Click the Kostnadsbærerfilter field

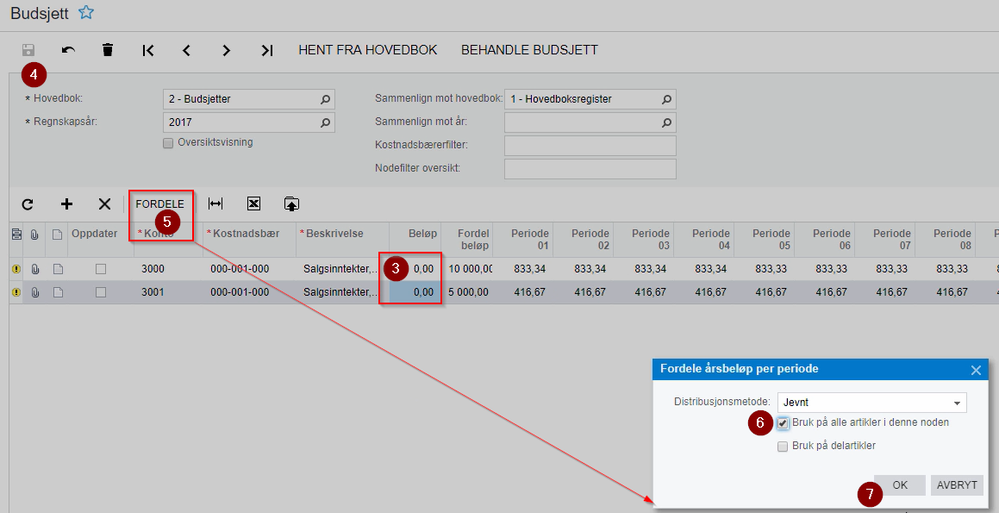590,146
